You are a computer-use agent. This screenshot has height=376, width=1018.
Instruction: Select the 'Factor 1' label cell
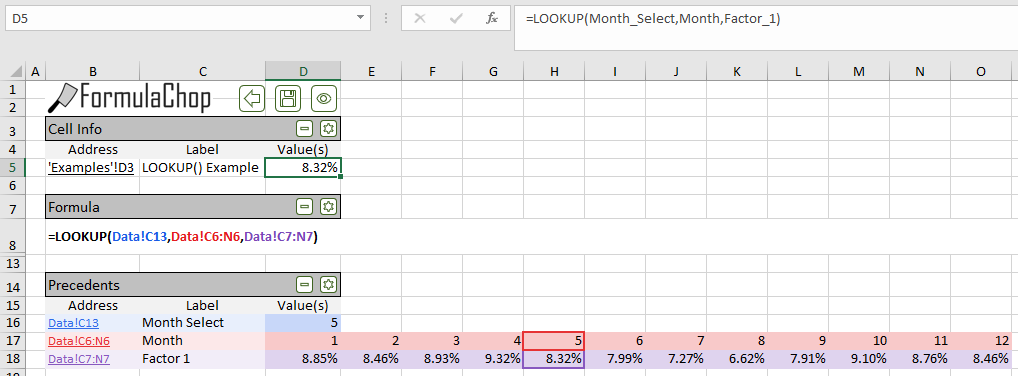203,358
